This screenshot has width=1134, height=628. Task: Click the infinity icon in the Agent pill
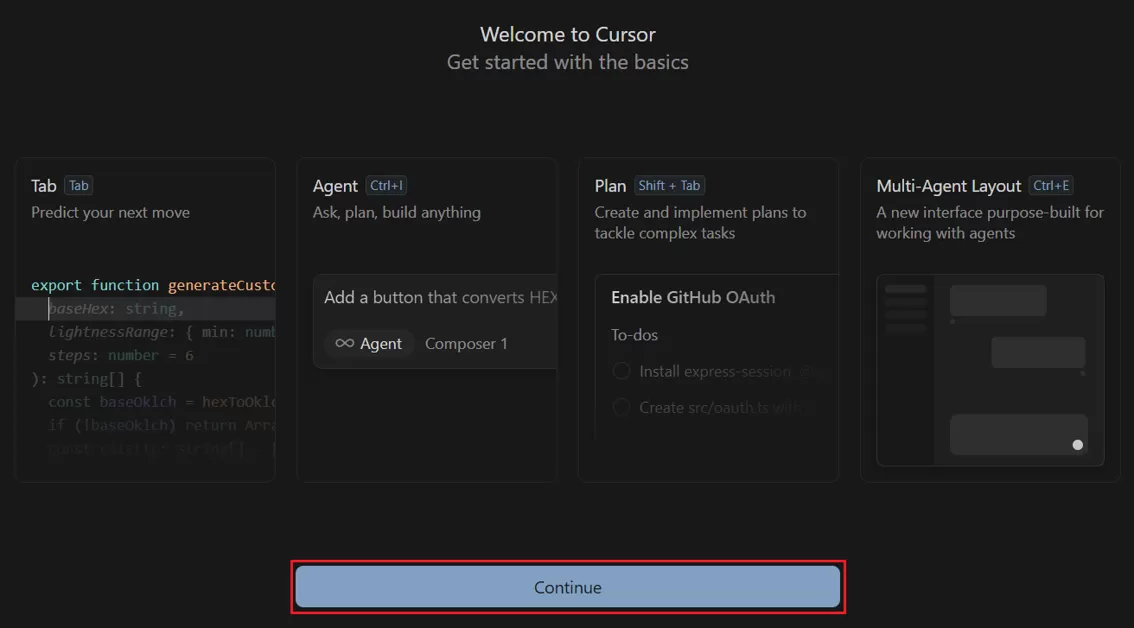click(x=344, y=343)
